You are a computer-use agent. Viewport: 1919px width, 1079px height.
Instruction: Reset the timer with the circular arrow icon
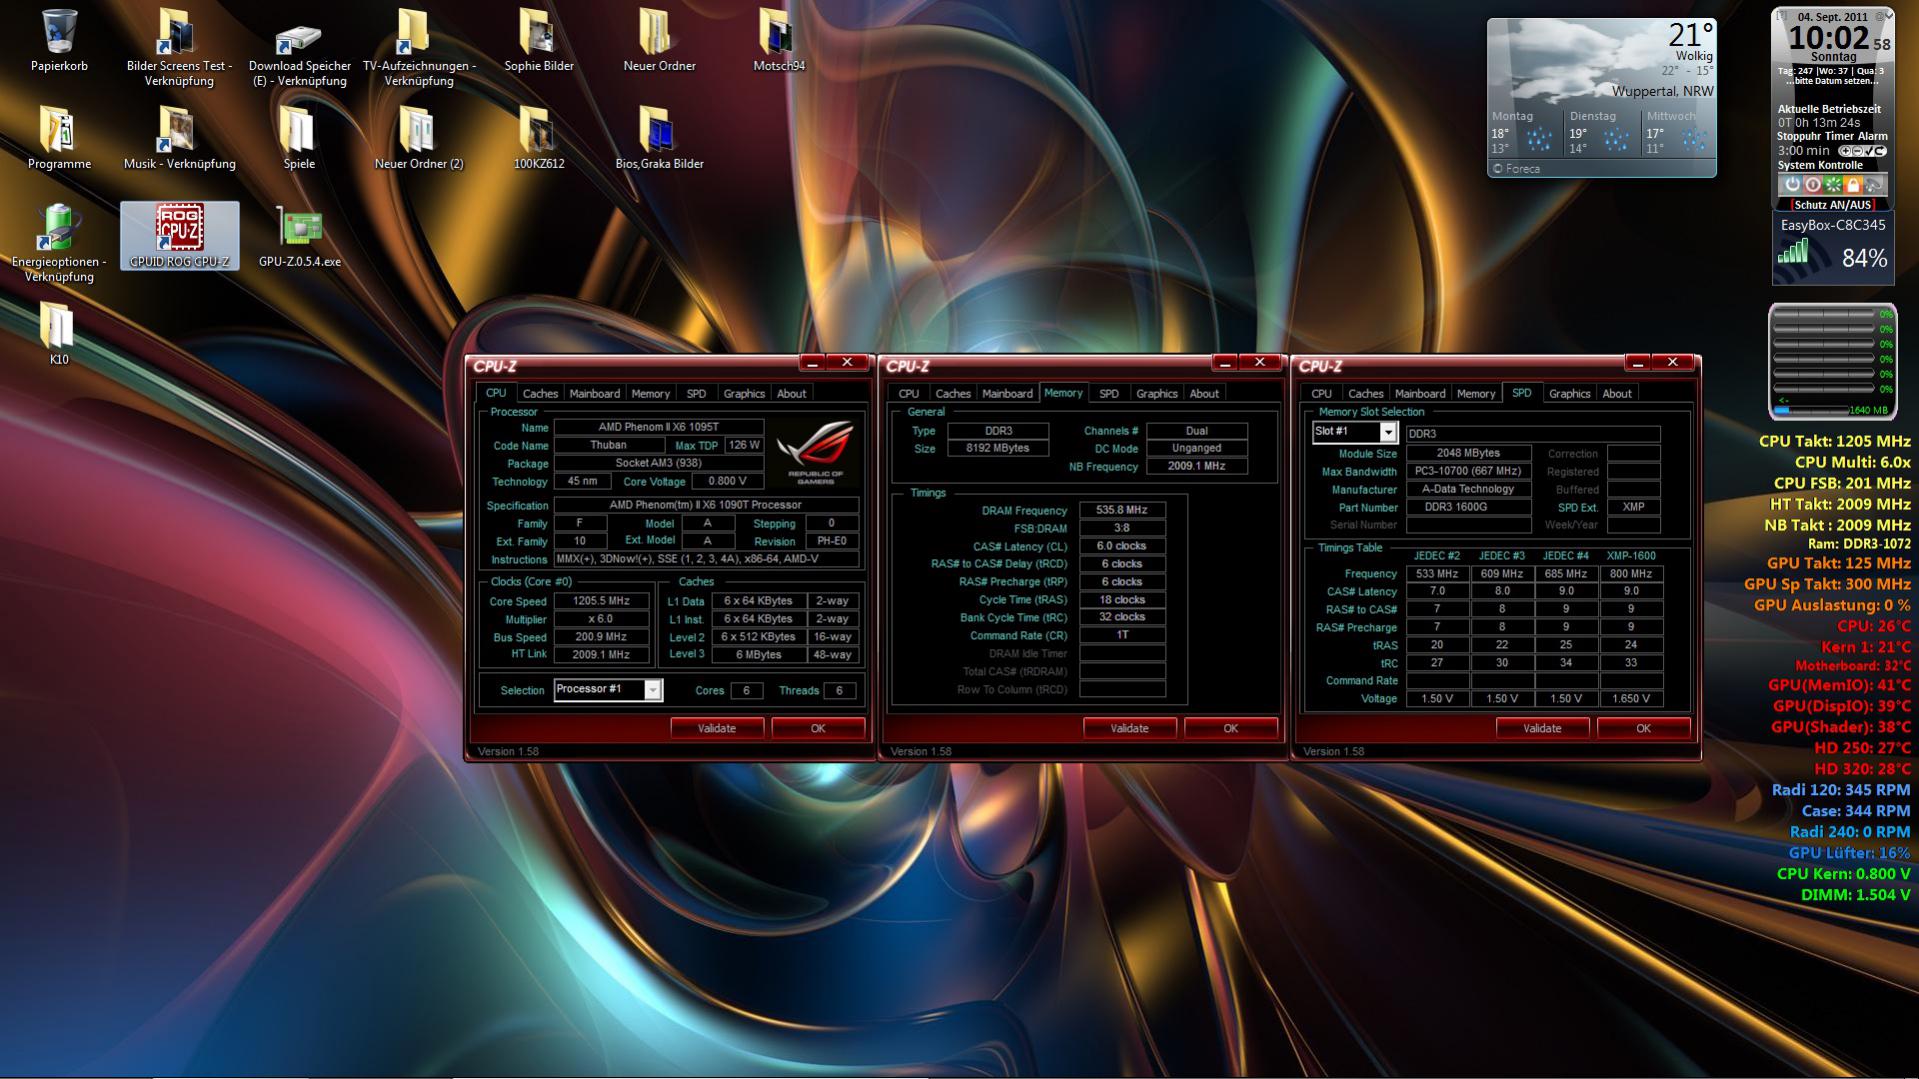click(x=1879, y=151)
